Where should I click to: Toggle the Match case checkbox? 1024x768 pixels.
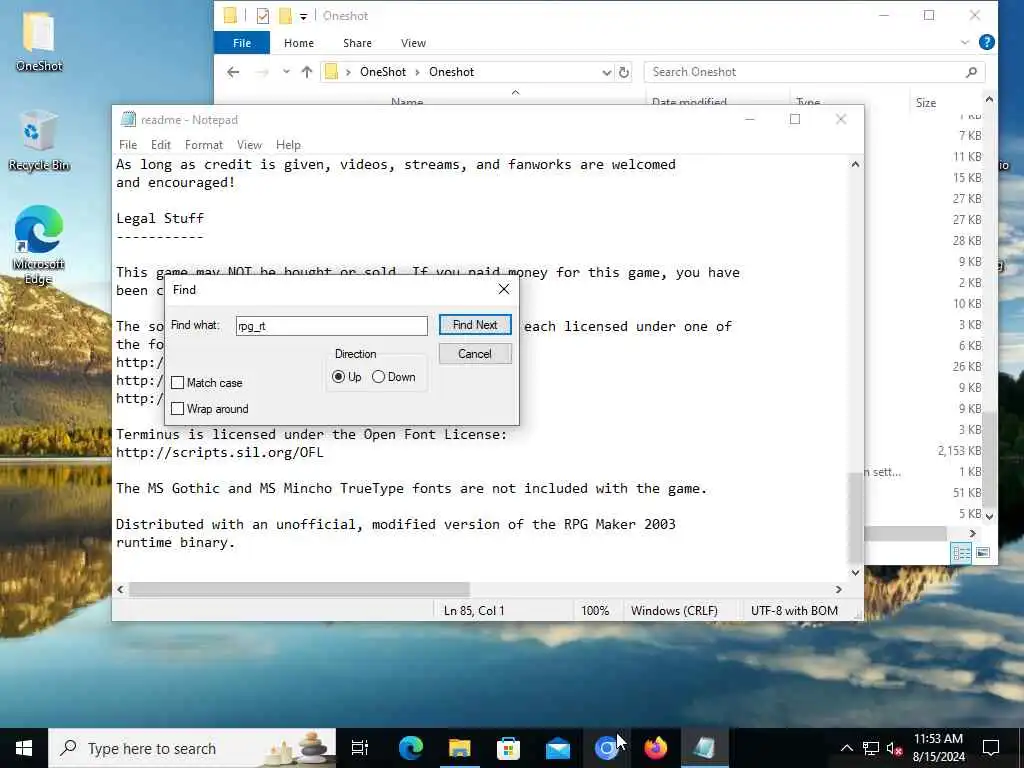[178, 383]
